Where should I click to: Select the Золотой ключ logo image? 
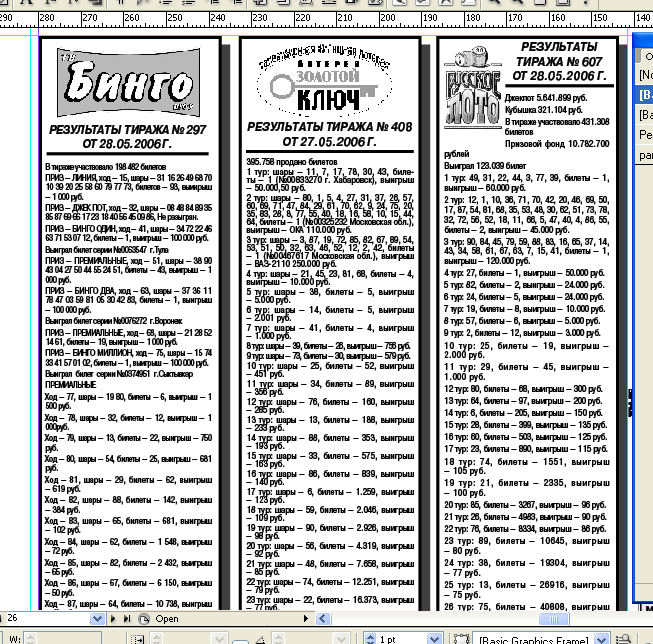tap(324, 80)
